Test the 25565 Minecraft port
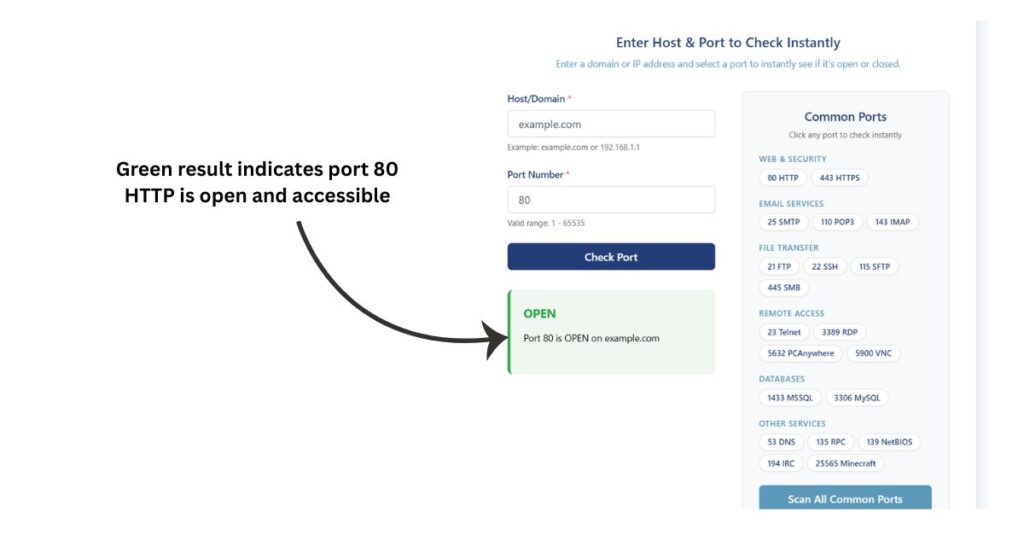1024x536 pixels. [845, 464]
